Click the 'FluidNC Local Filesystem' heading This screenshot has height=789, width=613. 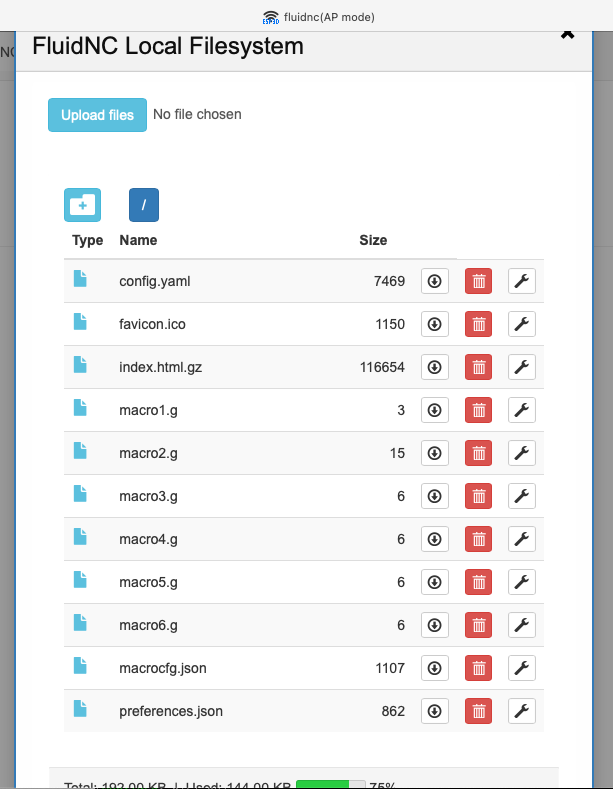tap(168, 46)
